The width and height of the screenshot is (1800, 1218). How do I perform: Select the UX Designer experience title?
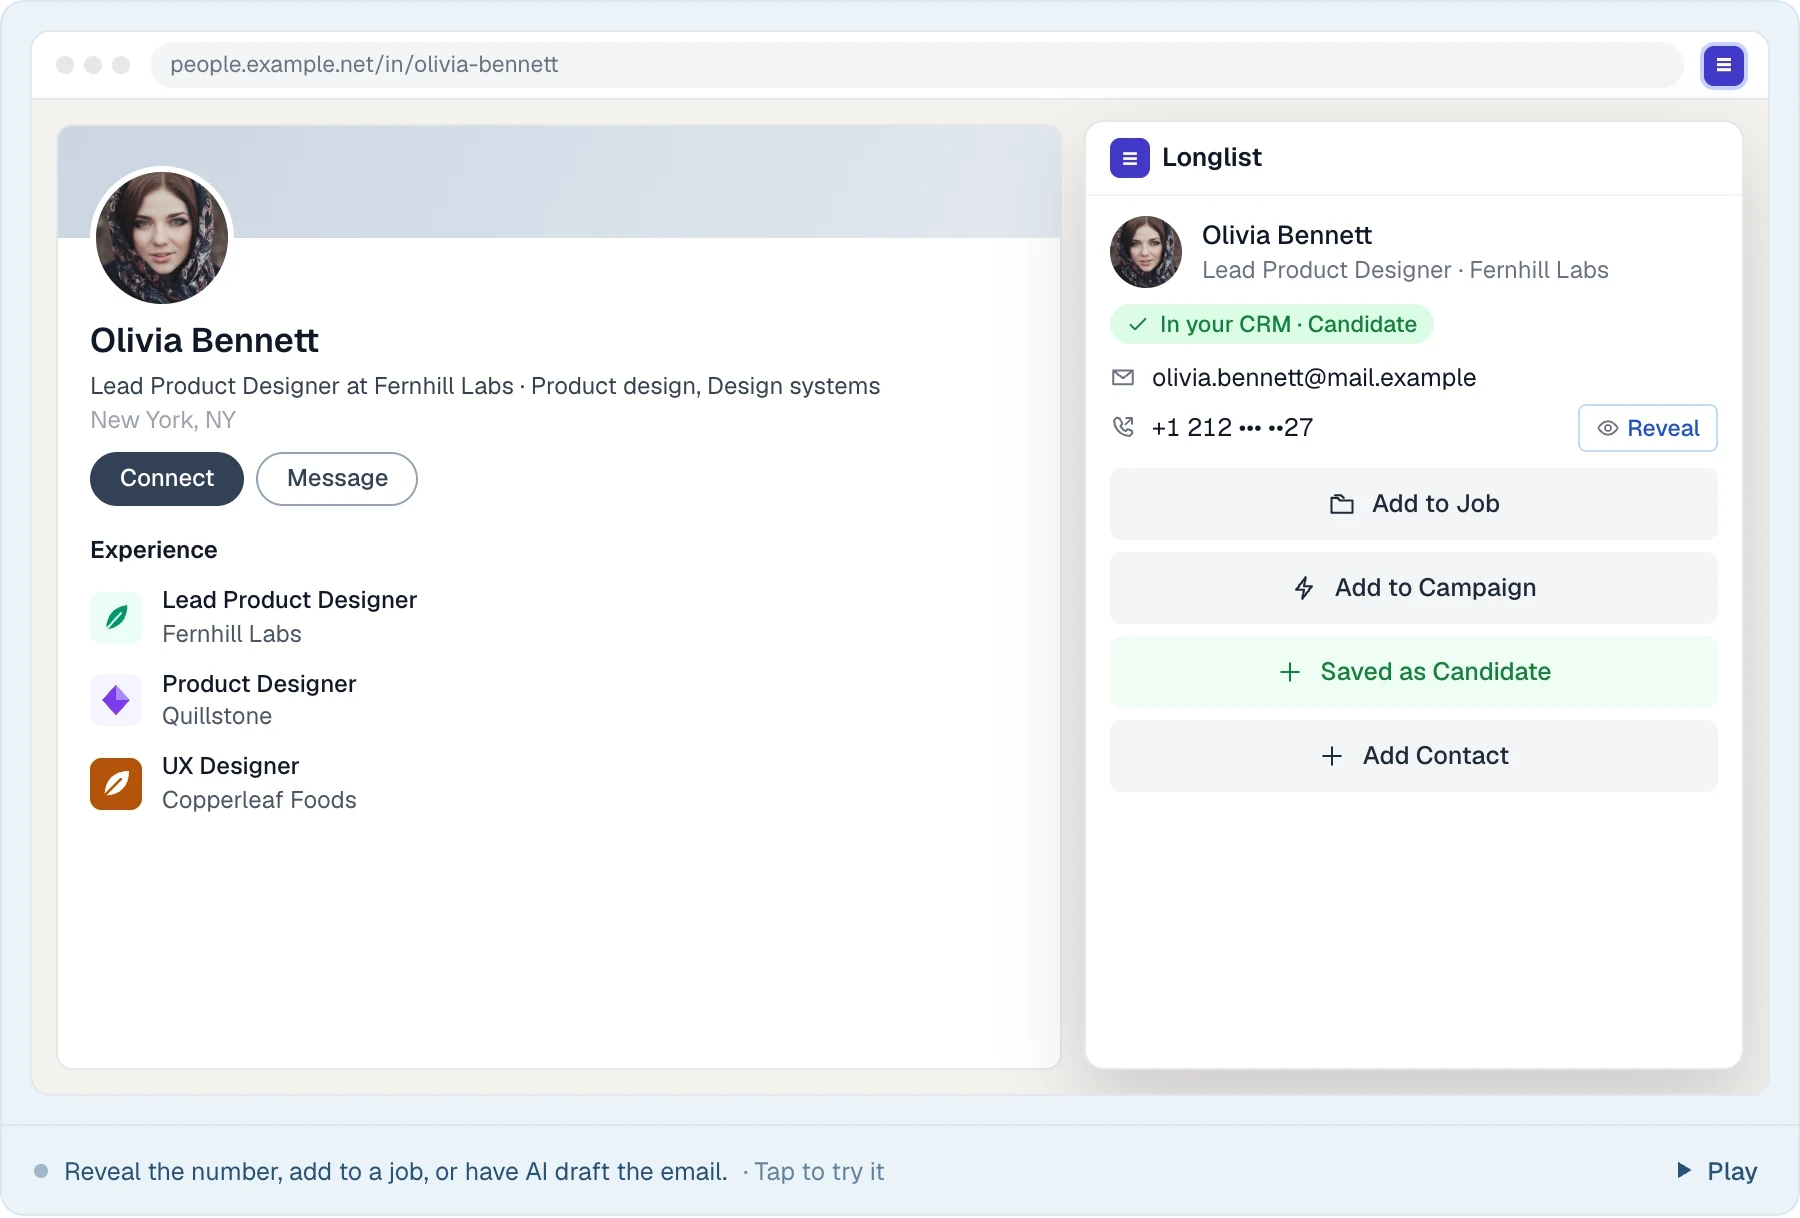click(230, 766)
